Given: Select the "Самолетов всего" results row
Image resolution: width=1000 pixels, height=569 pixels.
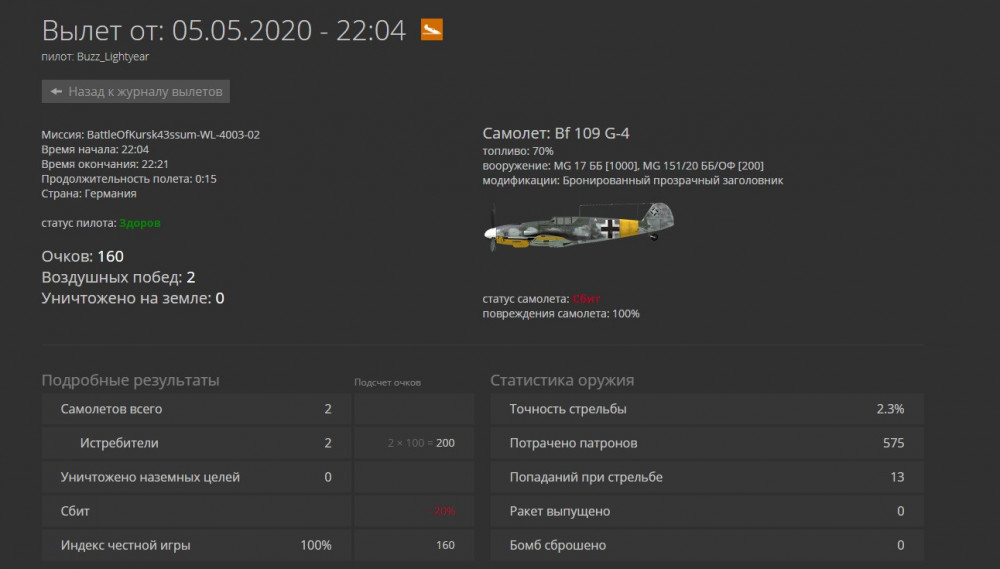Looking at the screenshot, I should (x=195, y=409).
